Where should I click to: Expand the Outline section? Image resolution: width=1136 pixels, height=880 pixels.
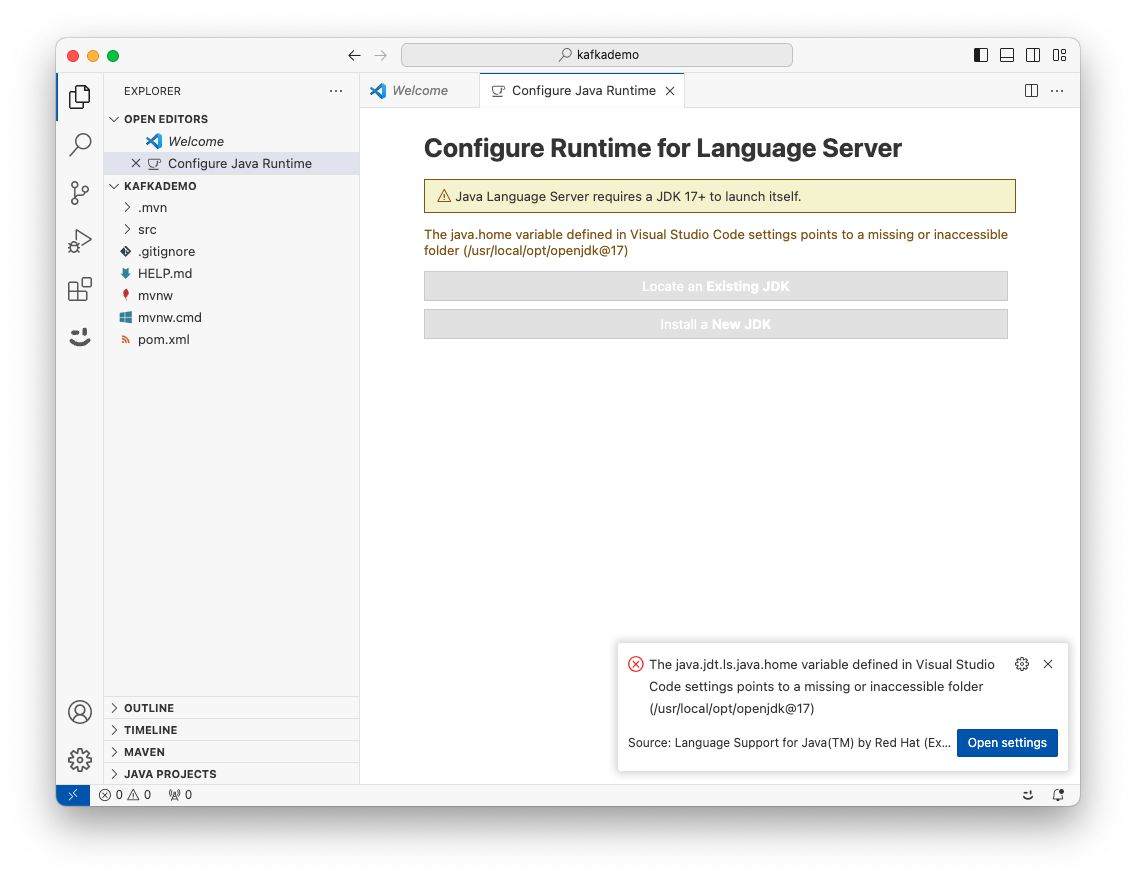[x=232, y=708]
